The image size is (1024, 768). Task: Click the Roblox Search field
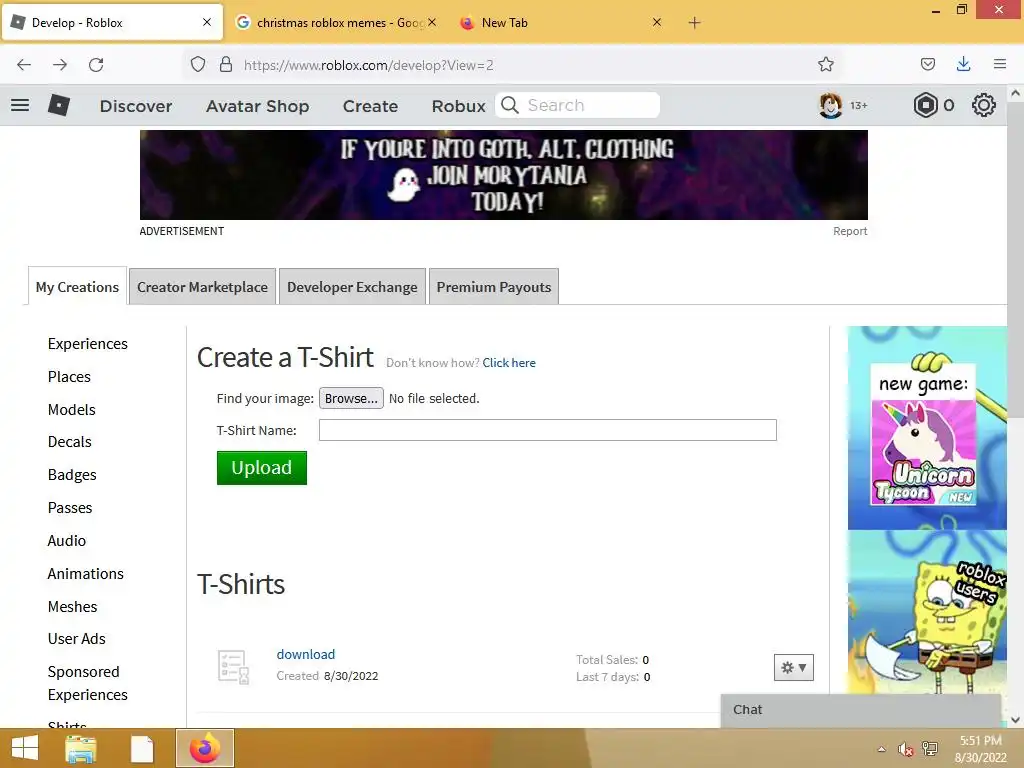tap(577, 105)
